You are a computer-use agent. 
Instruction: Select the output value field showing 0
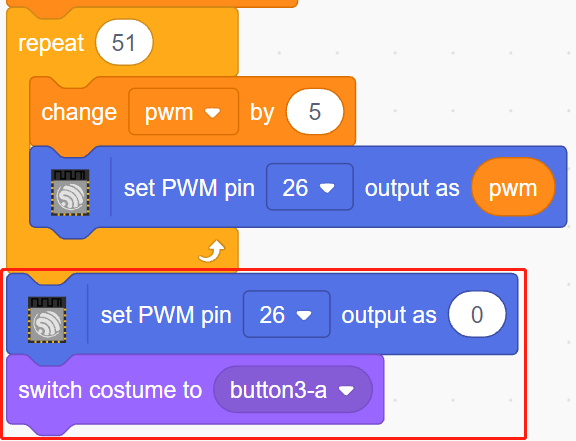477,314
